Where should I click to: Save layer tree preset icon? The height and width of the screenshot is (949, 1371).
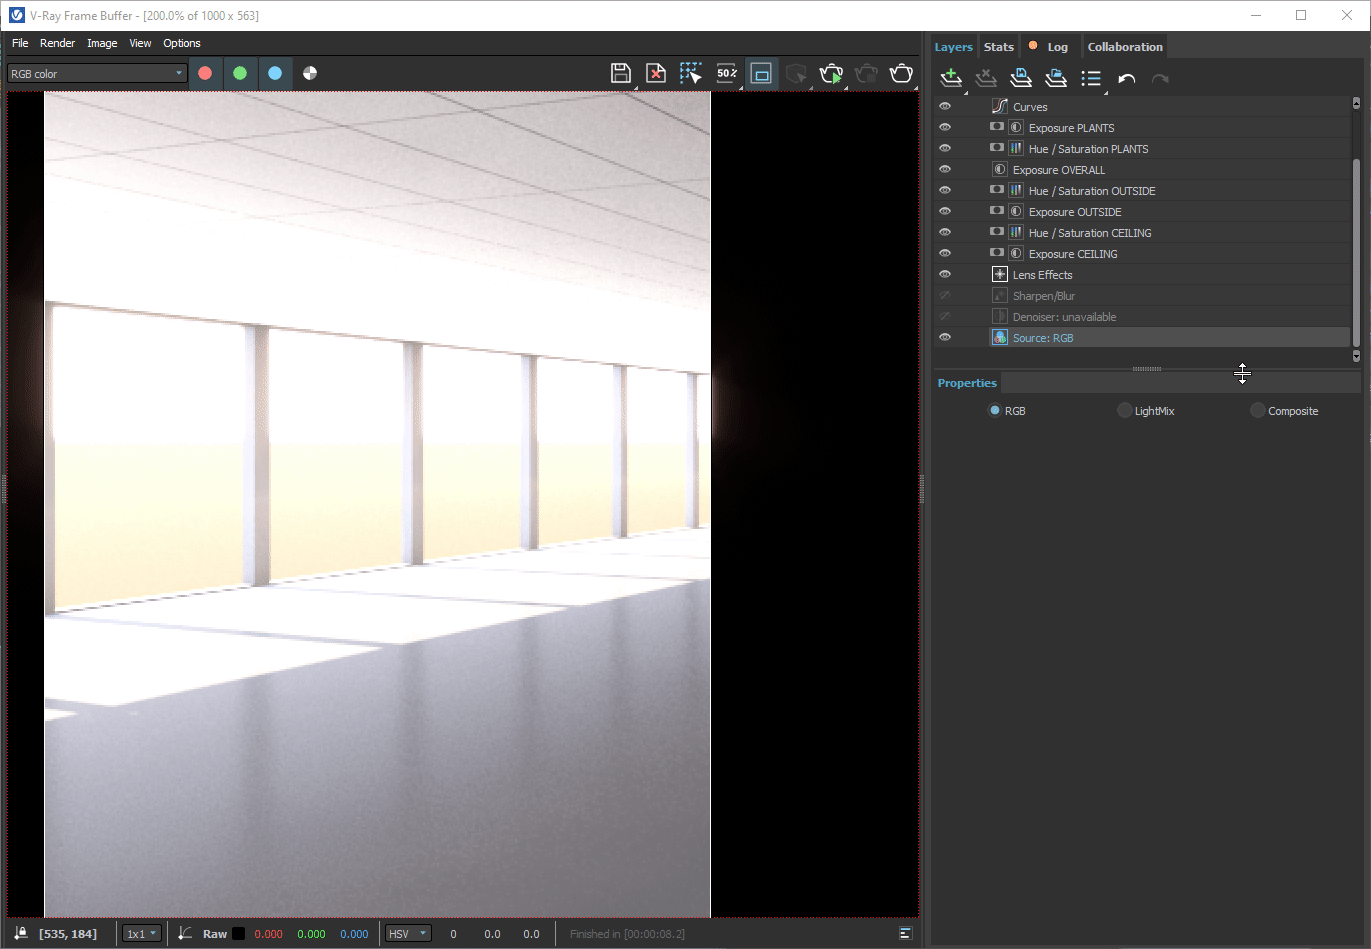coord(1021,78)
